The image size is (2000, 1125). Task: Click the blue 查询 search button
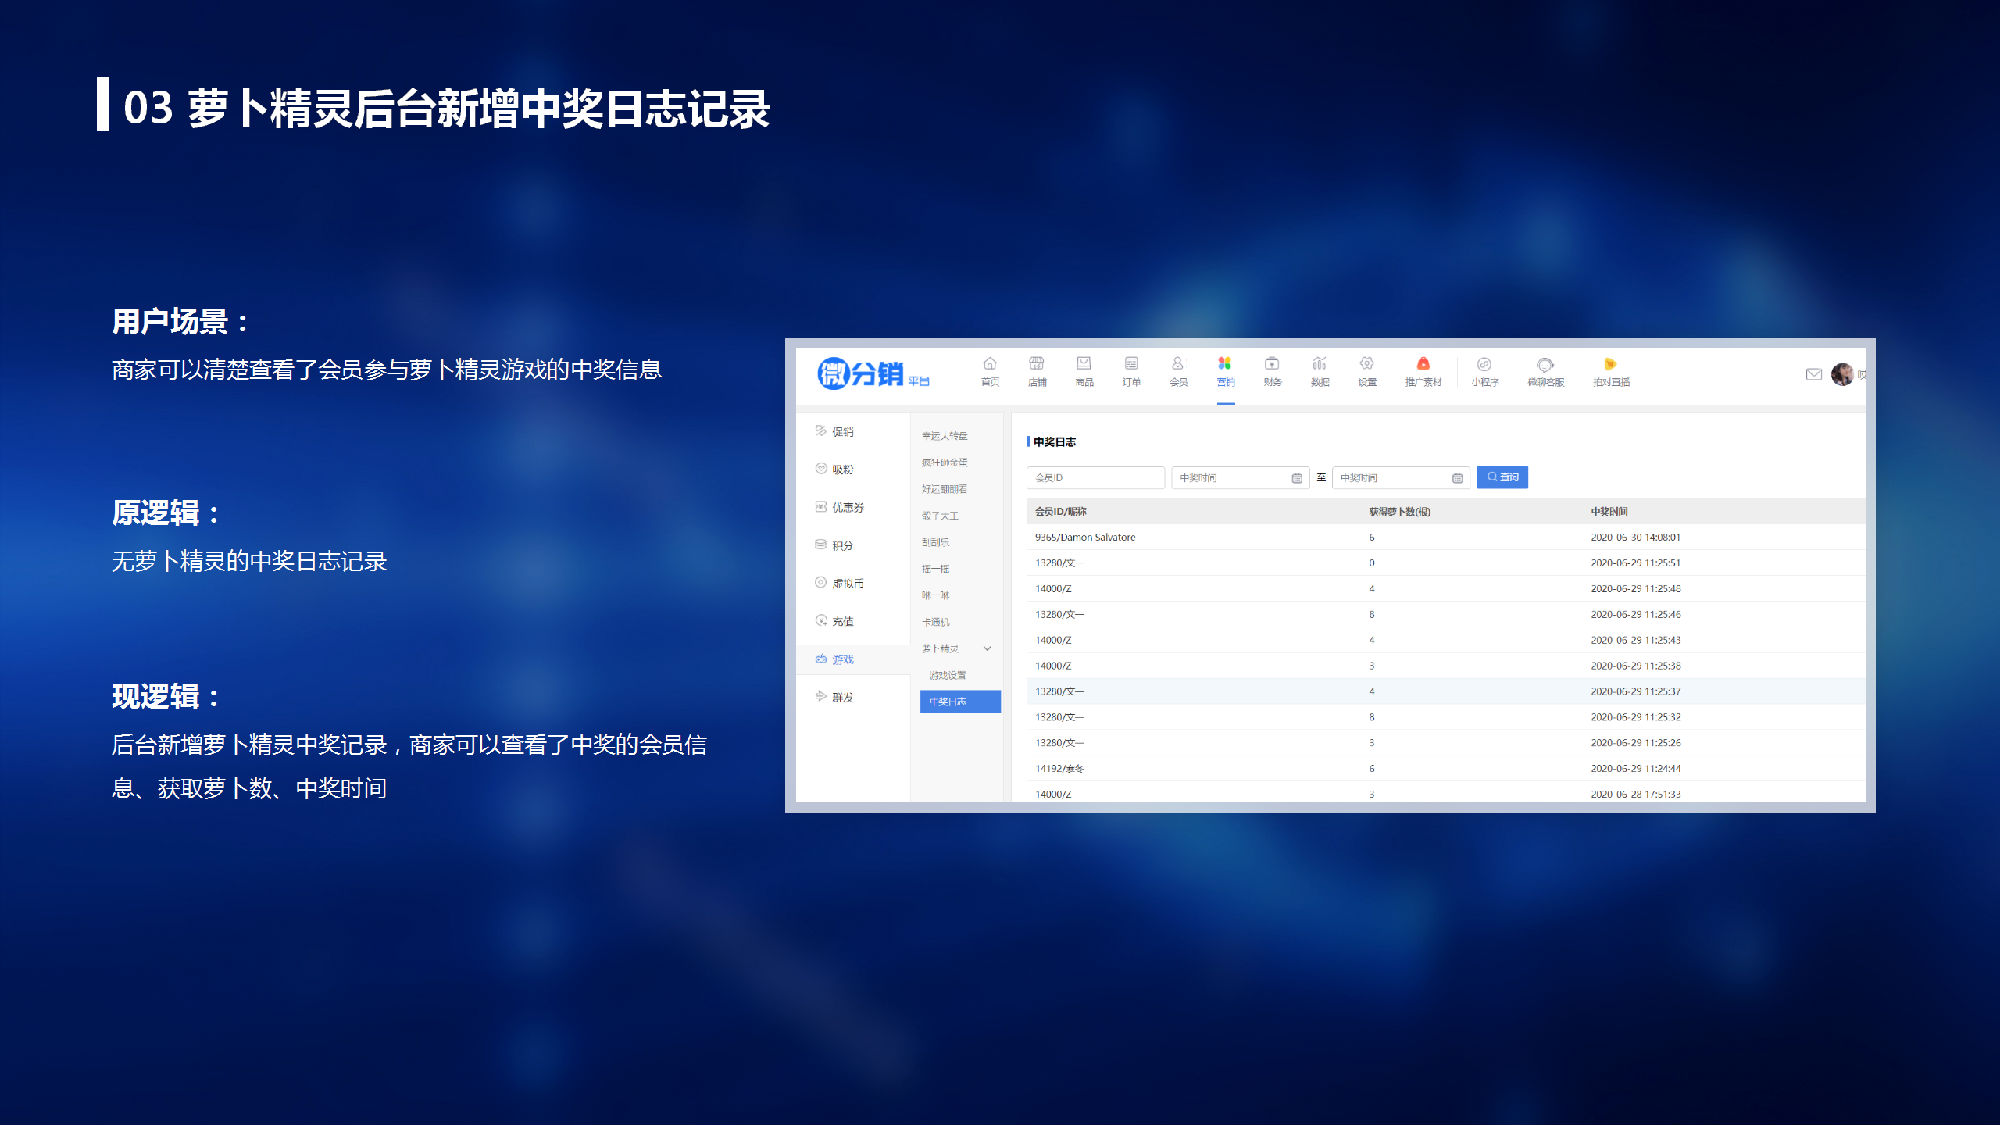pyautogui.click(x=1502, y=477)
